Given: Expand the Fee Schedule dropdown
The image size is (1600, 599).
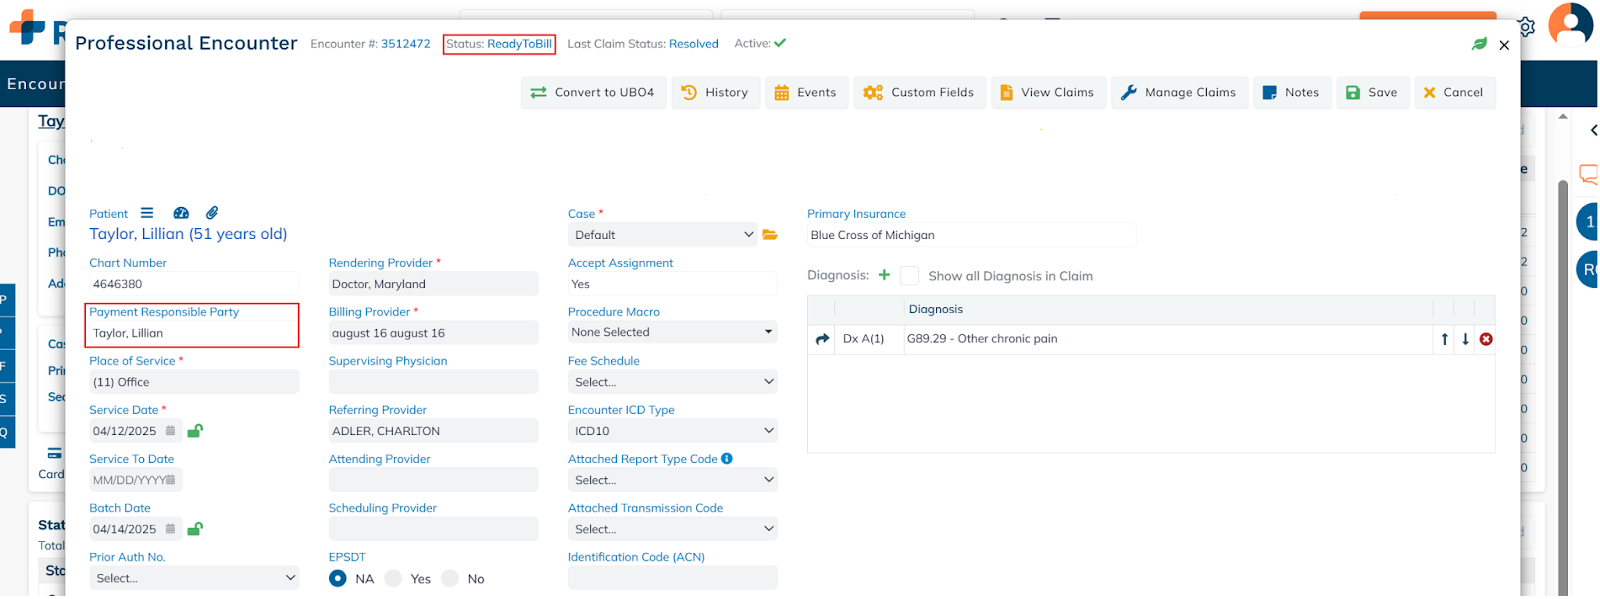Looking at the screenshot, I should click(x=672, y=382).
